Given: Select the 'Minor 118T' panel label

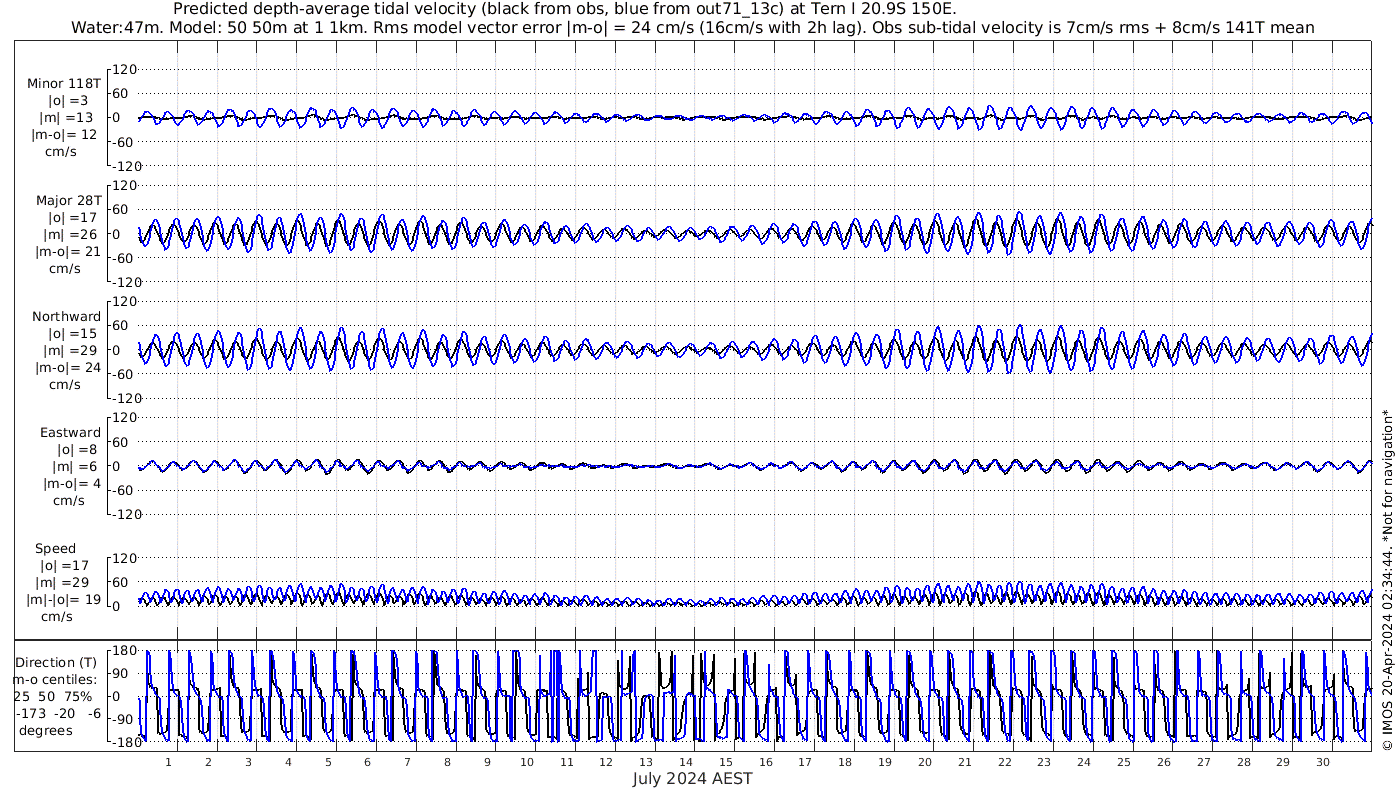Looking at the screenshot, I should click(x=64, y=84).
